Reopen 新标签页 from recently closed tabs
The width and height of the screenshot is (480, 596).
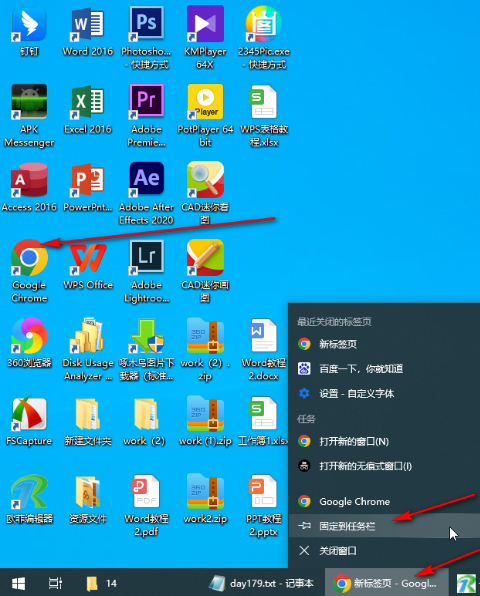point(384,344)
